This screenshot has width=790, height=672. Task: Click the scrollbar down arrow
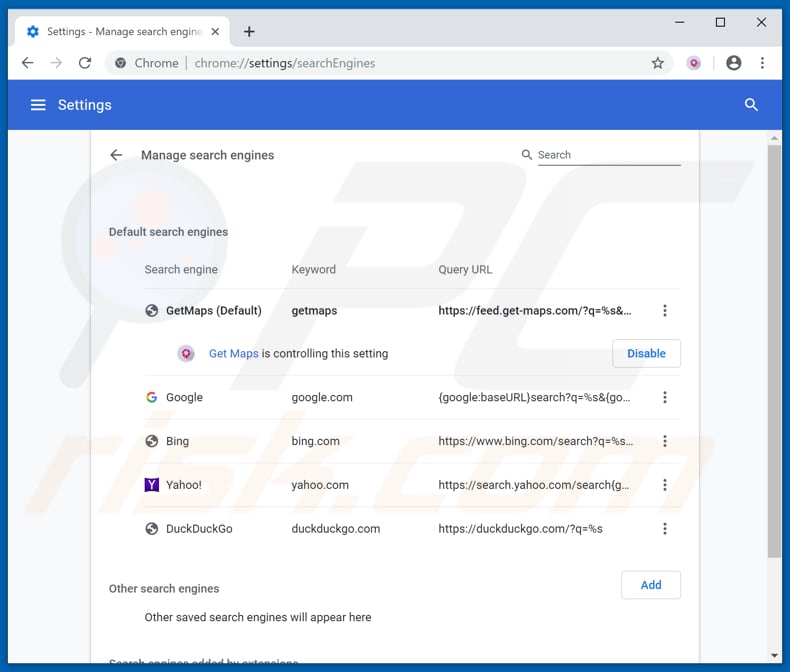pyautogui.click(x=774, y=655)
